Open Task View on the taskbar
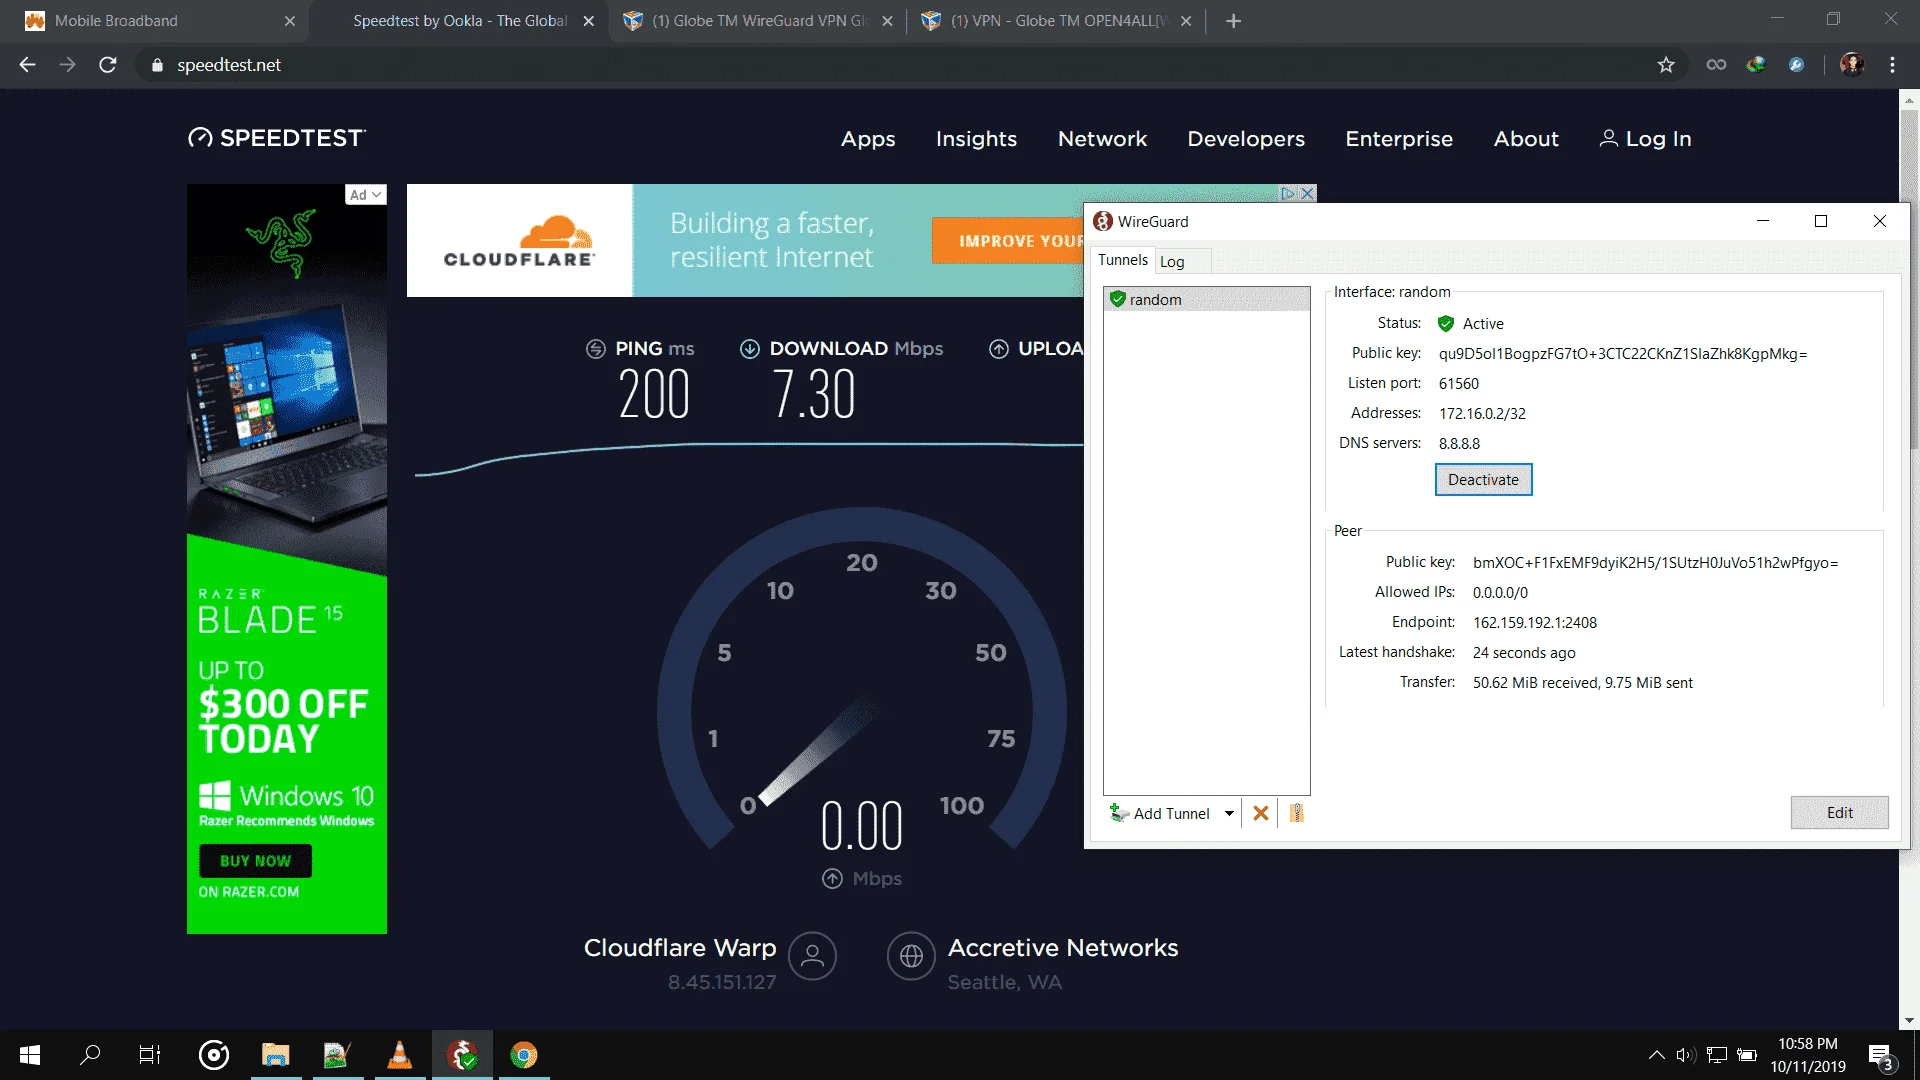 [x=150, y=1055]
